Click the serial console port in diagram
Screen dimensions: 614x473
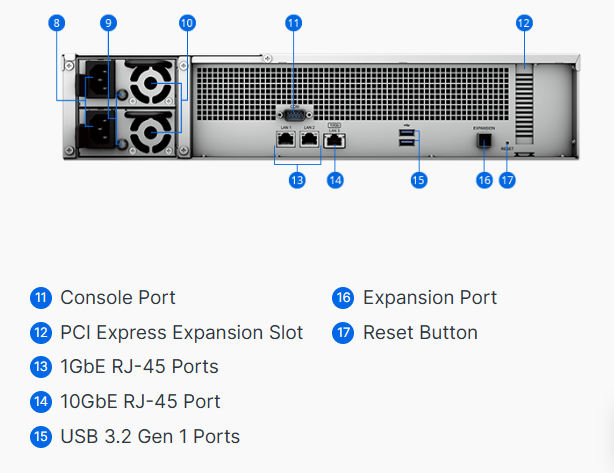click(x=294, y=115)
